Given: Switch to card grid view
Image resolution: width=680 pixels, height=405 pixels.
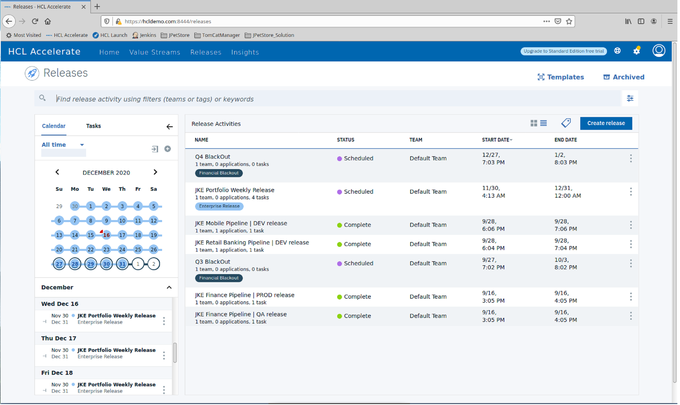Looking at the screenshot, I should click(x=534, y=124).
